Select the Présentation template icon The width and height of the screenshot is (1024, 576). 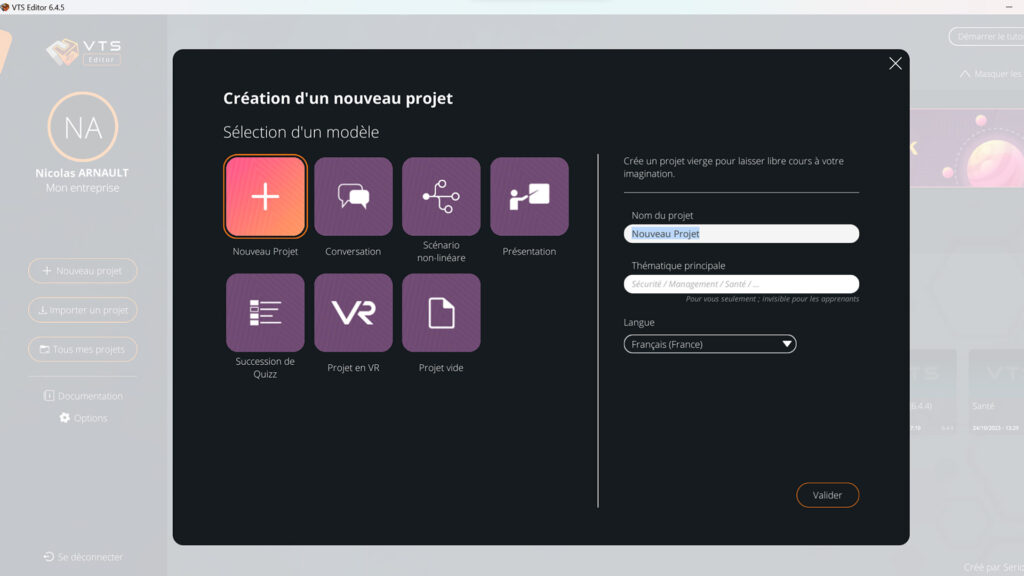529,196
